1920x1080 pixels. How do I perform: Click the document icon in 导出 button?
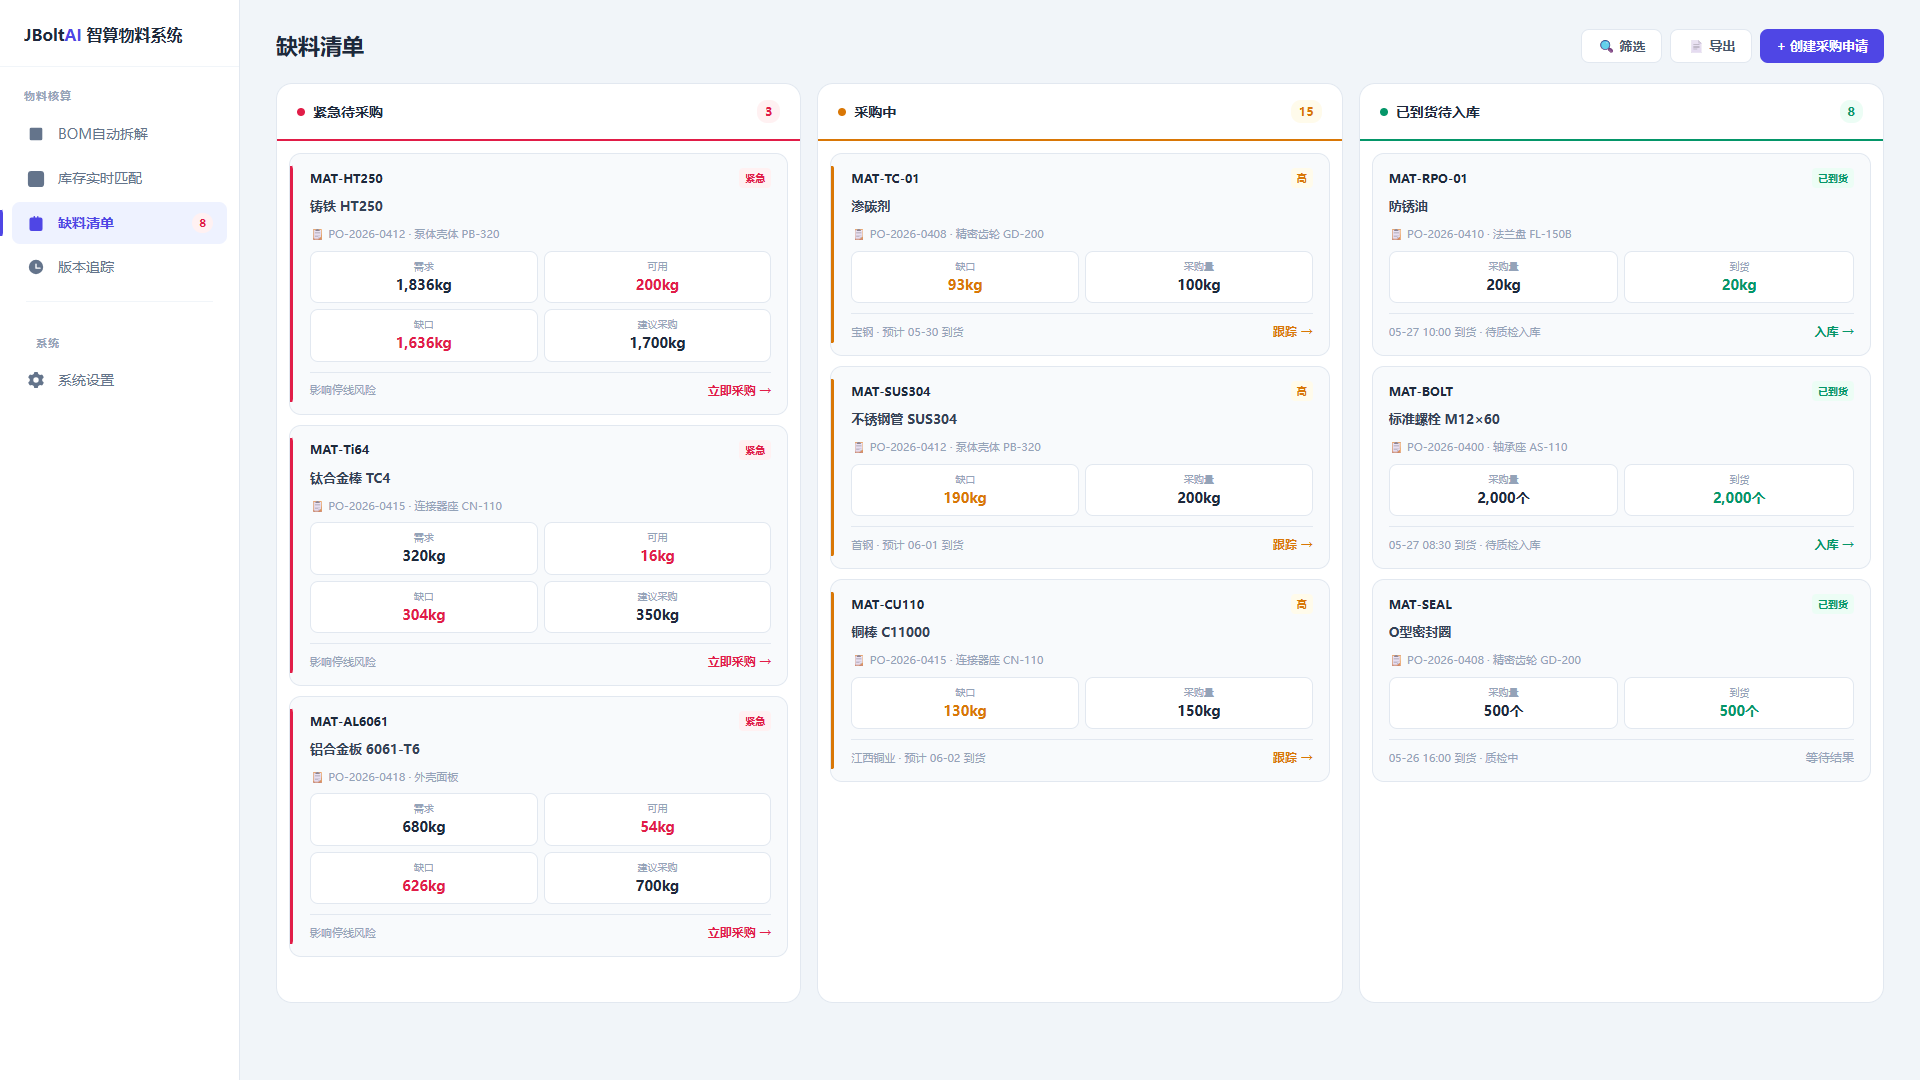pyautogui.click(x=1696, y=46)
